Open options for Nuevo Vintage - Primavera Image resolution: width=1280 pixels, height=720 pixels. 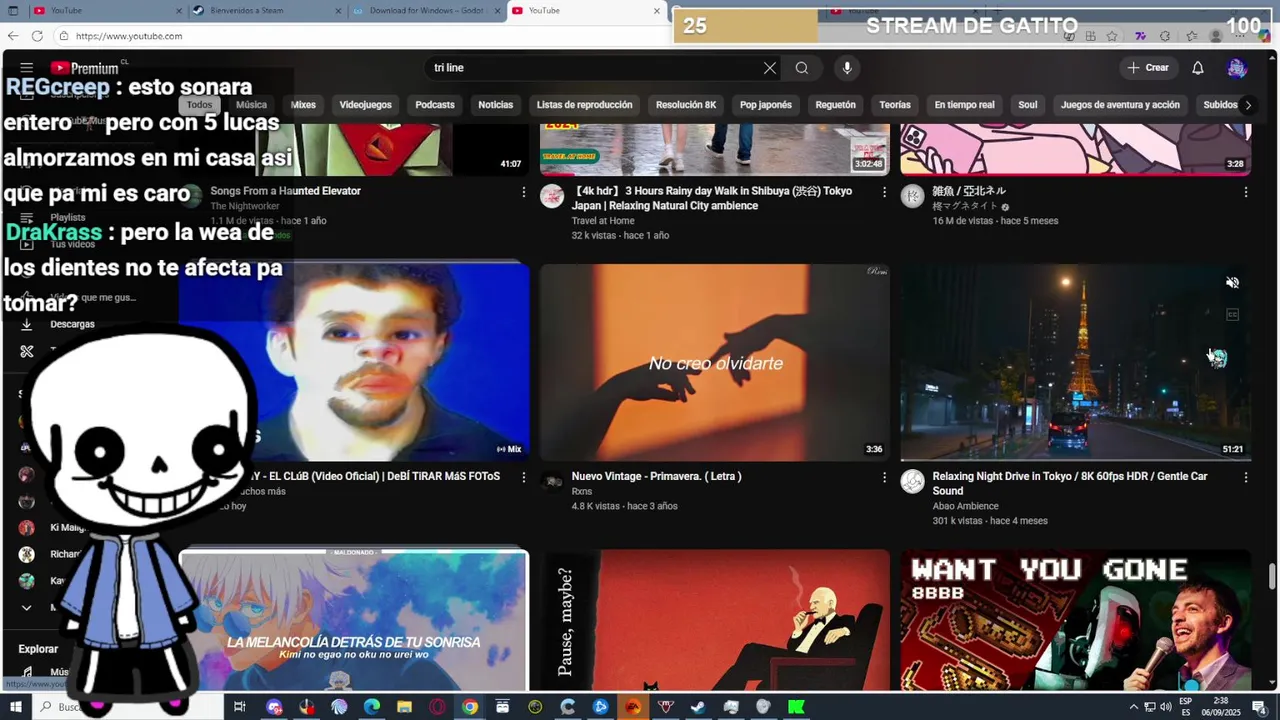[x=884, y=478]
